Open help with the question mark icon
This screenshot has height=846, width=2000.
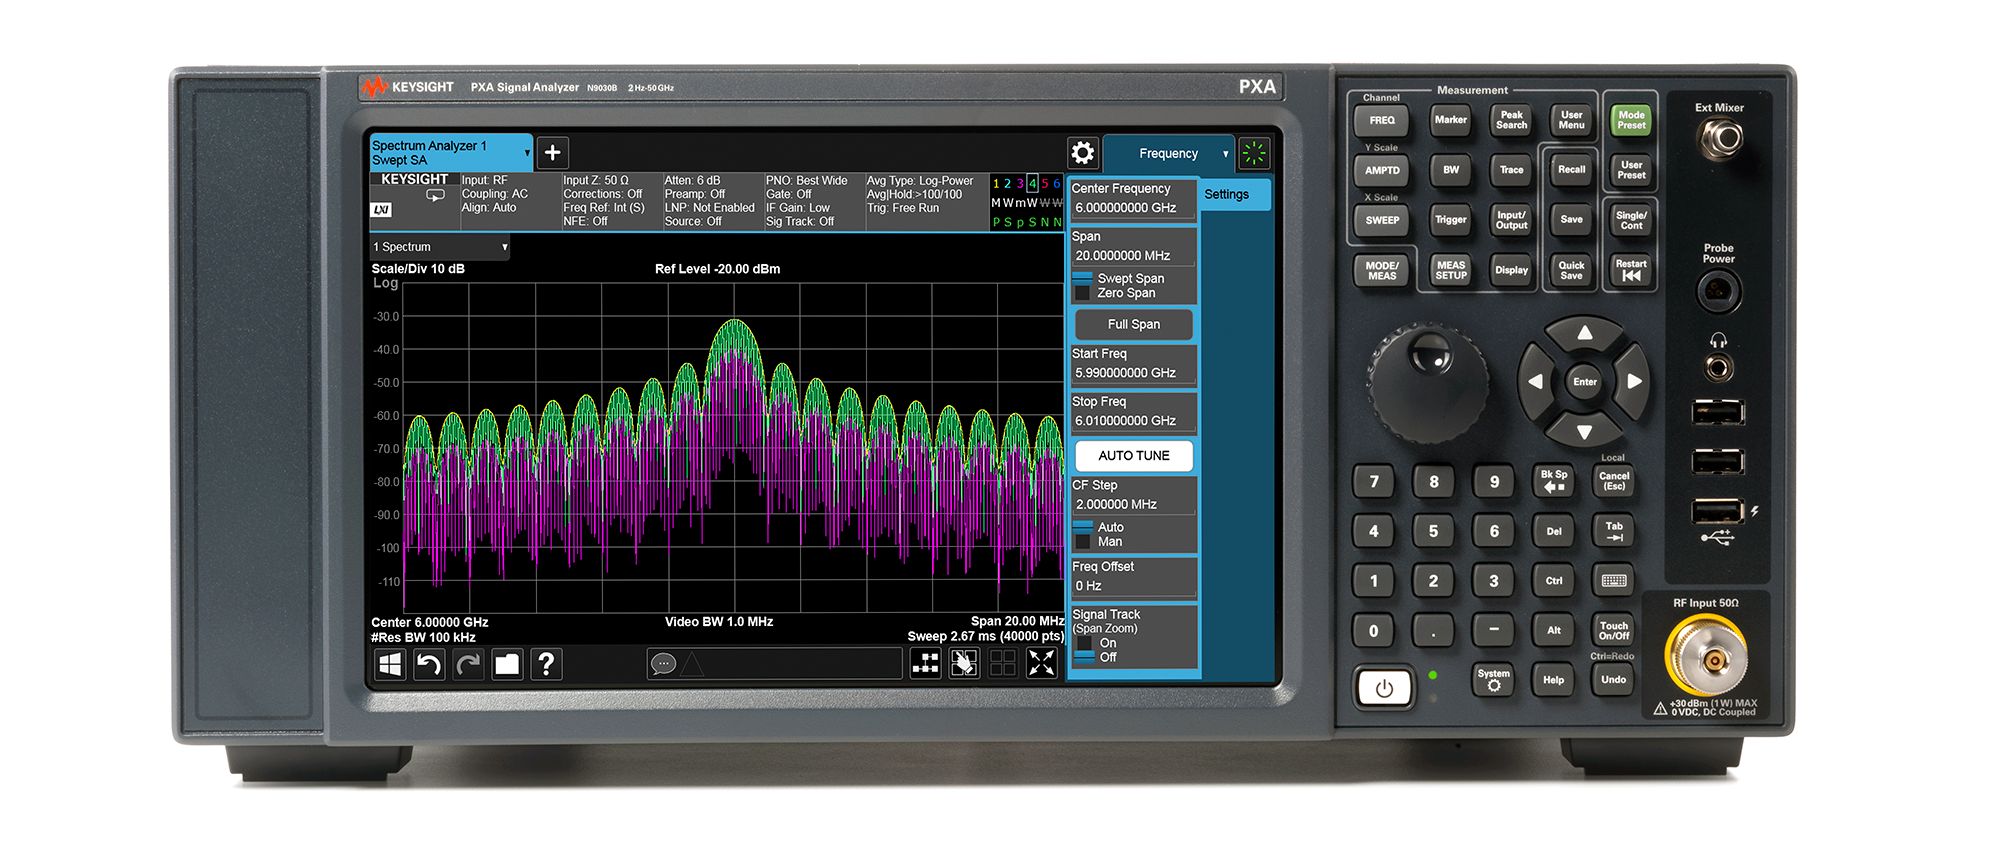[546, 664]
